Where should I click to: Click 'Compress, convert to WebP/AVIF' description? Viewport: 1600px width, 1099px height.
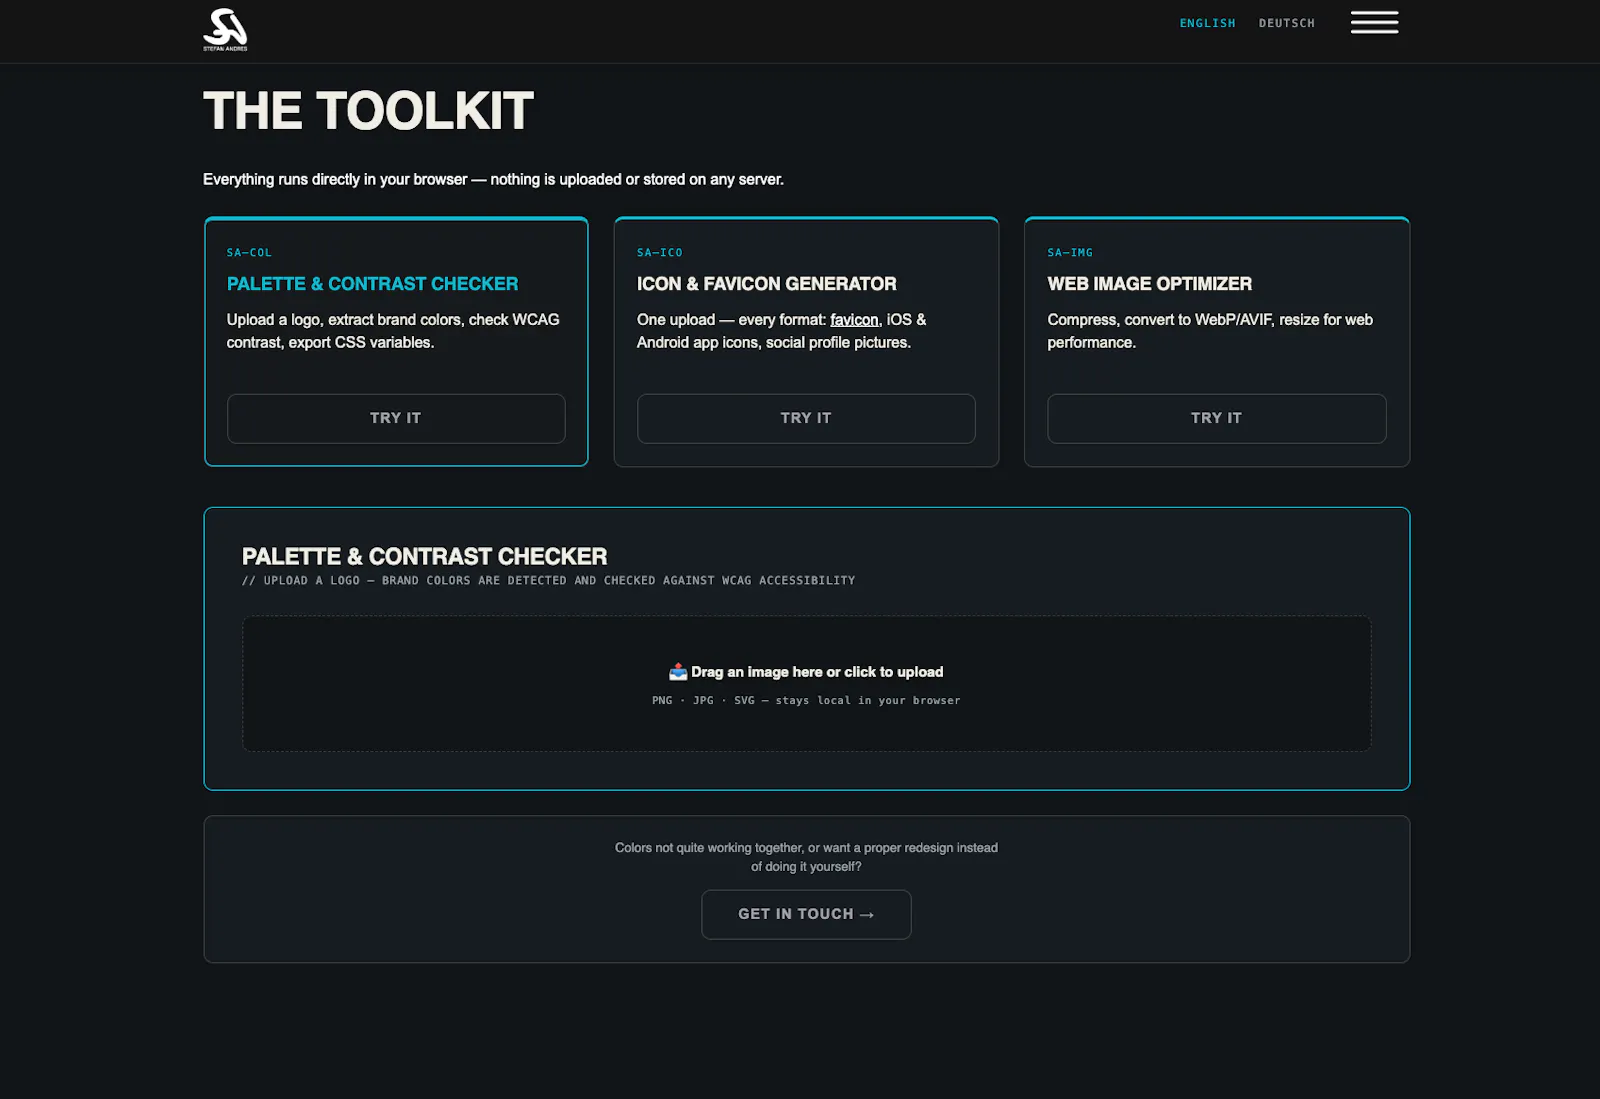pyautogui.click(x=1210, y=331)
